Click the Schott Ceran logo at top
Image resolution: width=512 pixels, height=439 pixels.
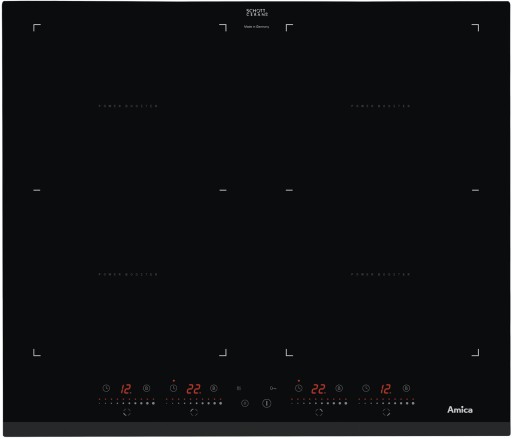[x=257, y=13]
